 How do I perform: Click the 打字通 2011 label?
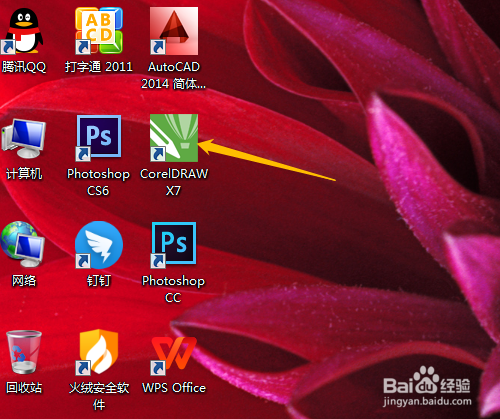point(99,67)
